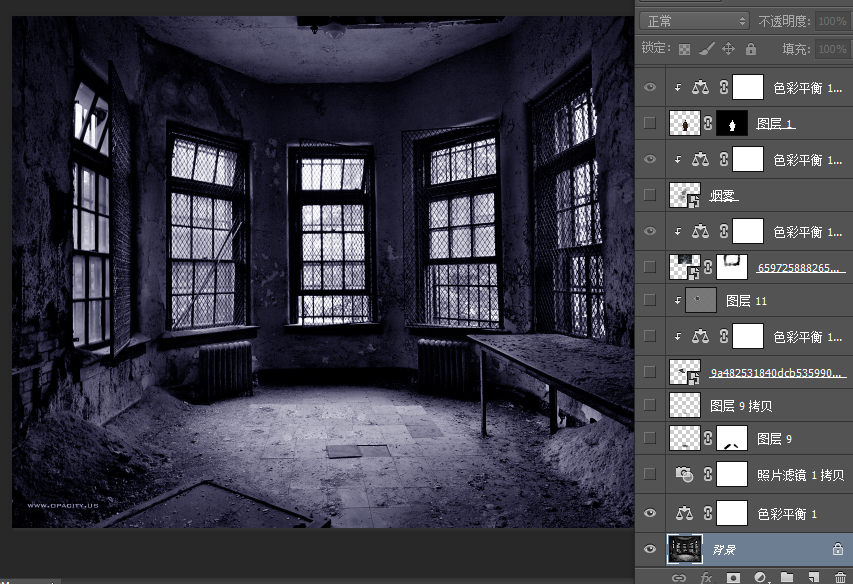The image size is (853, 584).
Task: Click the 不透明度 opacity value field
Action: [830, 20]
